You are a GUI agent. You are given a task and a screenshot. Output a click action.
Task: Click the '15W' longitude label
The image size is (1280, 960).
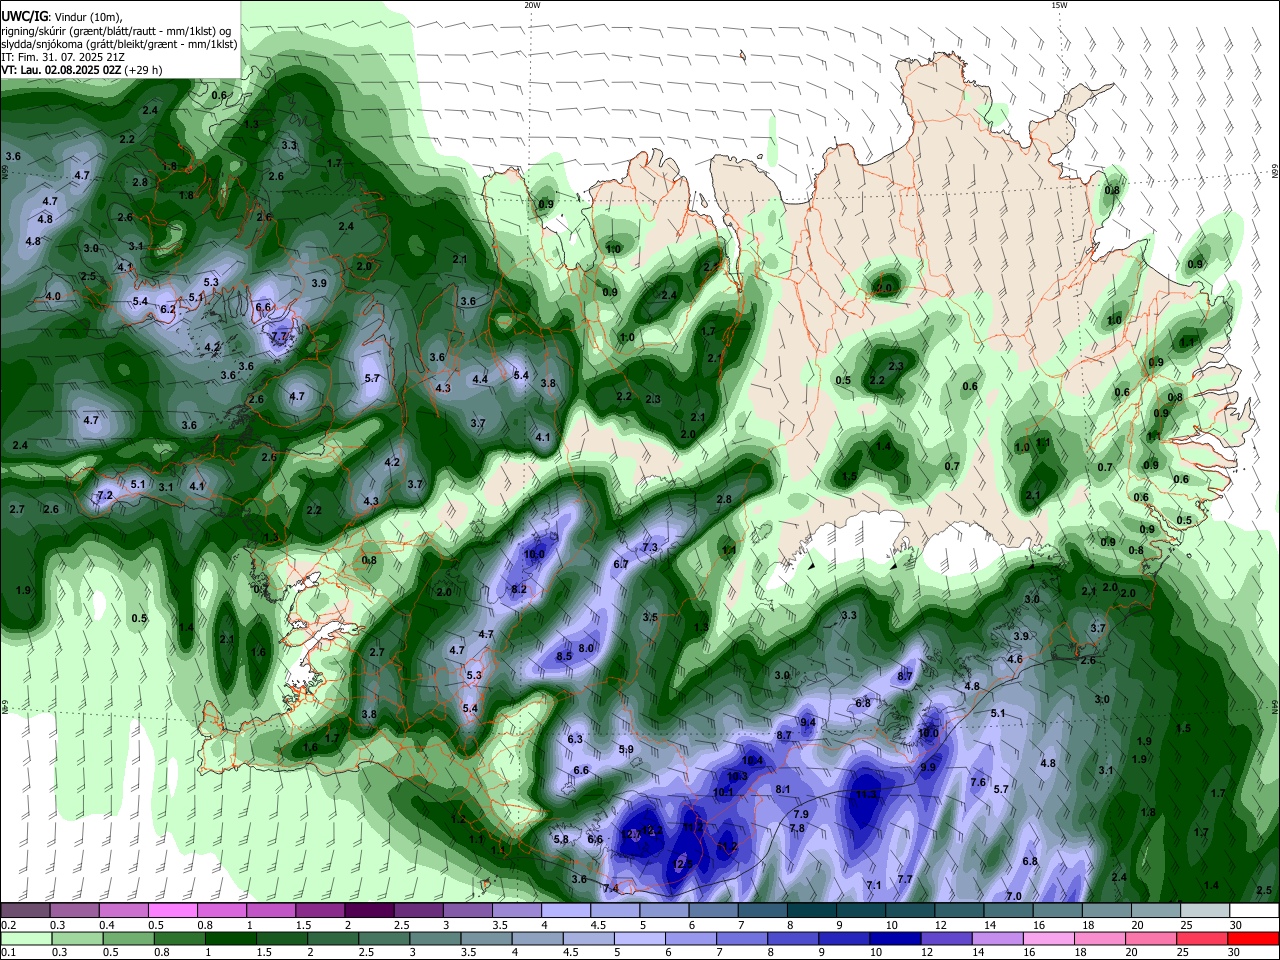(1059, 5)
